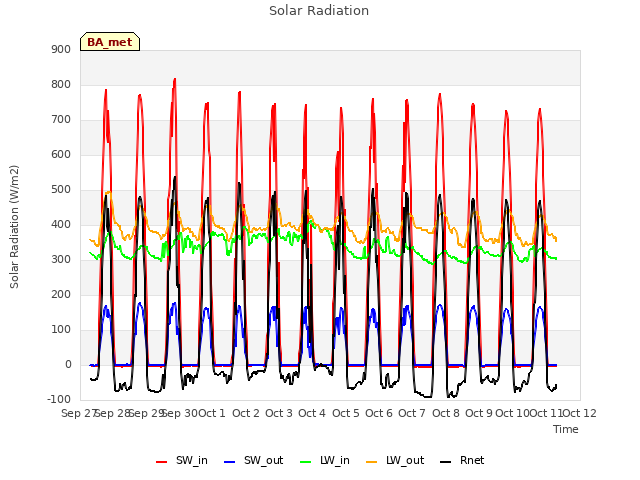Click the 500 y-axis tick label
Screen dimensions: 640x480
coord(61,190)
